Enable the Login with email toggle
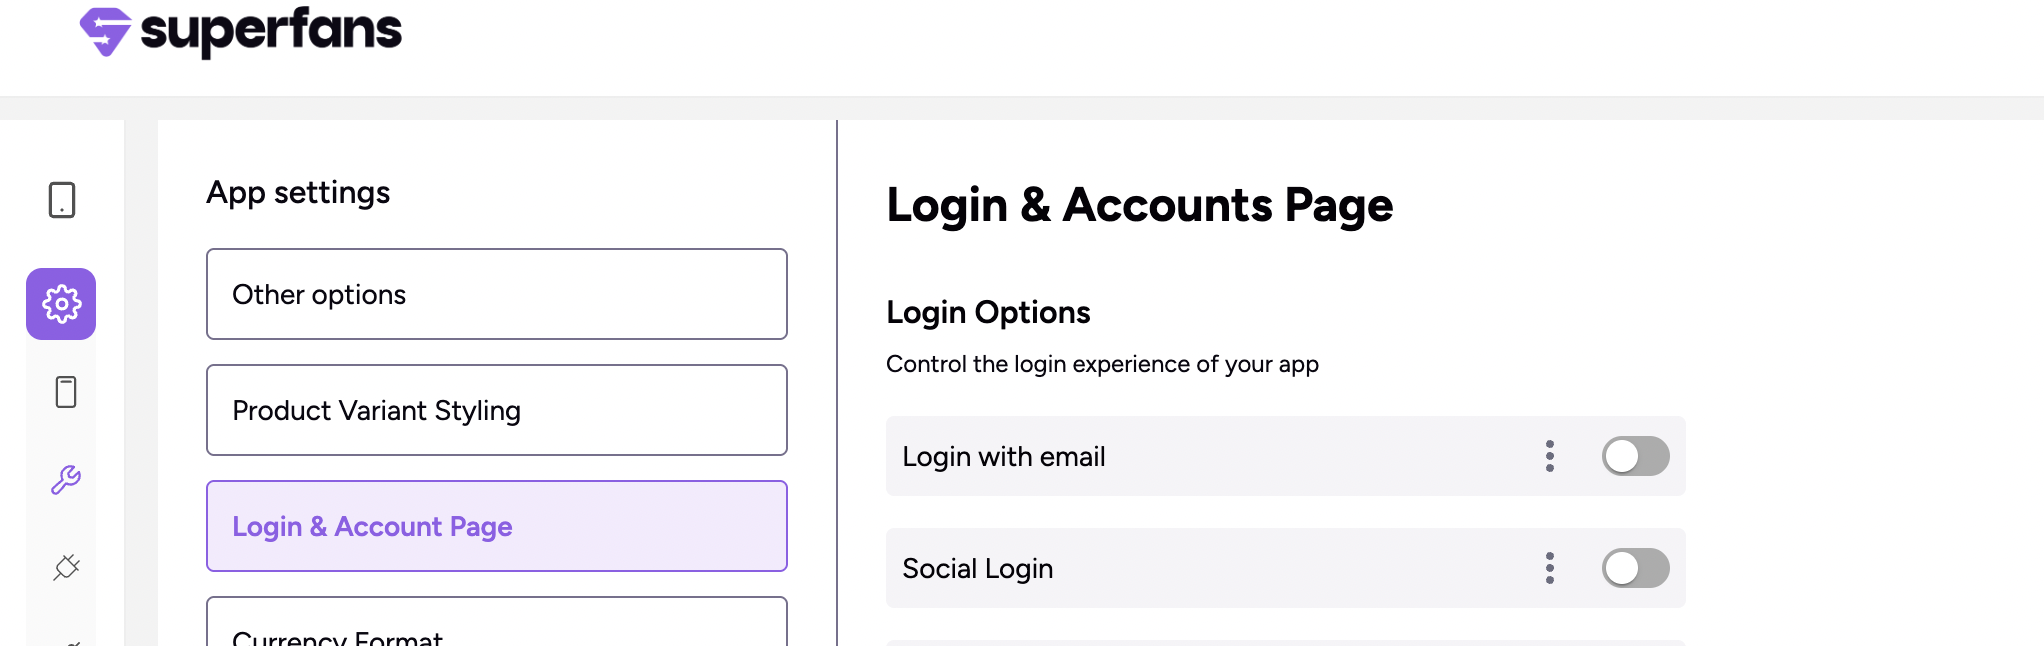 [x=1635, y=456]
